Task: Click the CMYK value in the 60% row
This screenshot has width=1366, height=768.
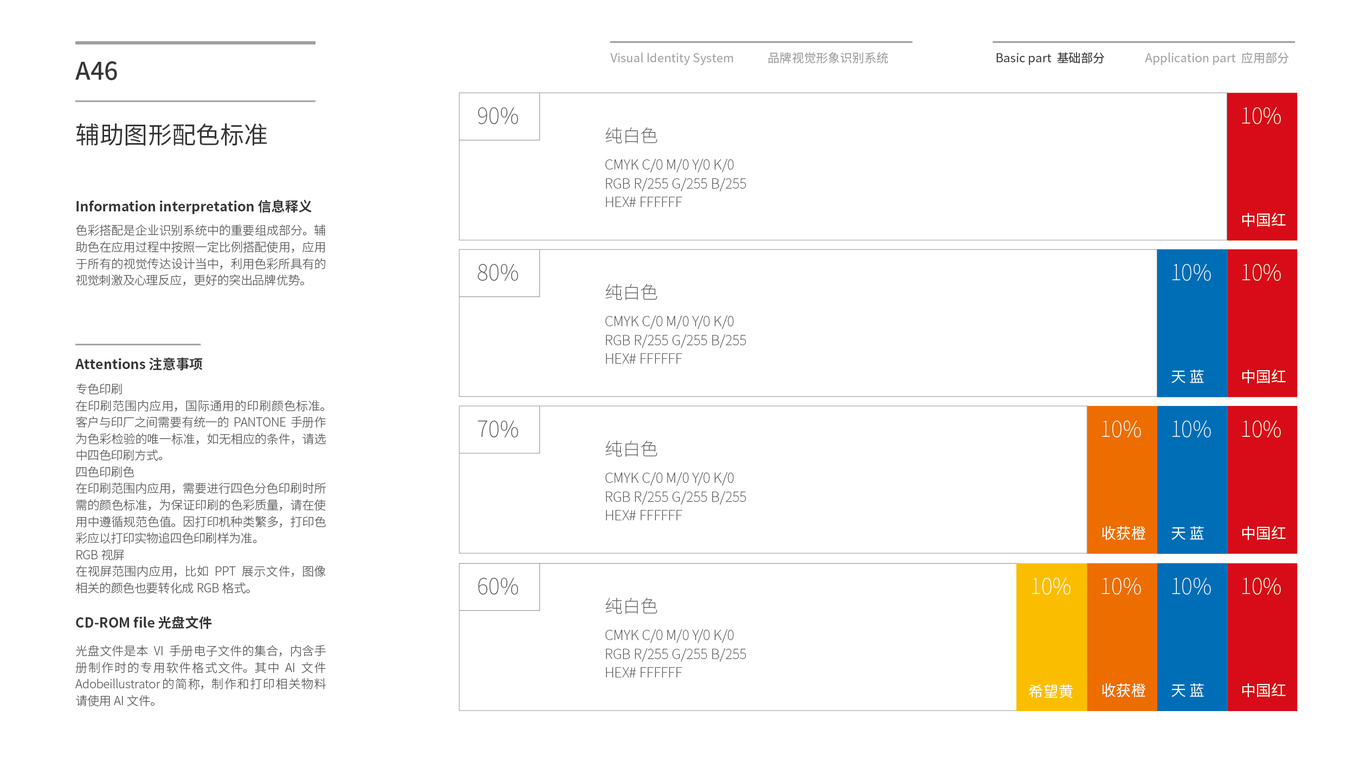Action: [669, 635]
